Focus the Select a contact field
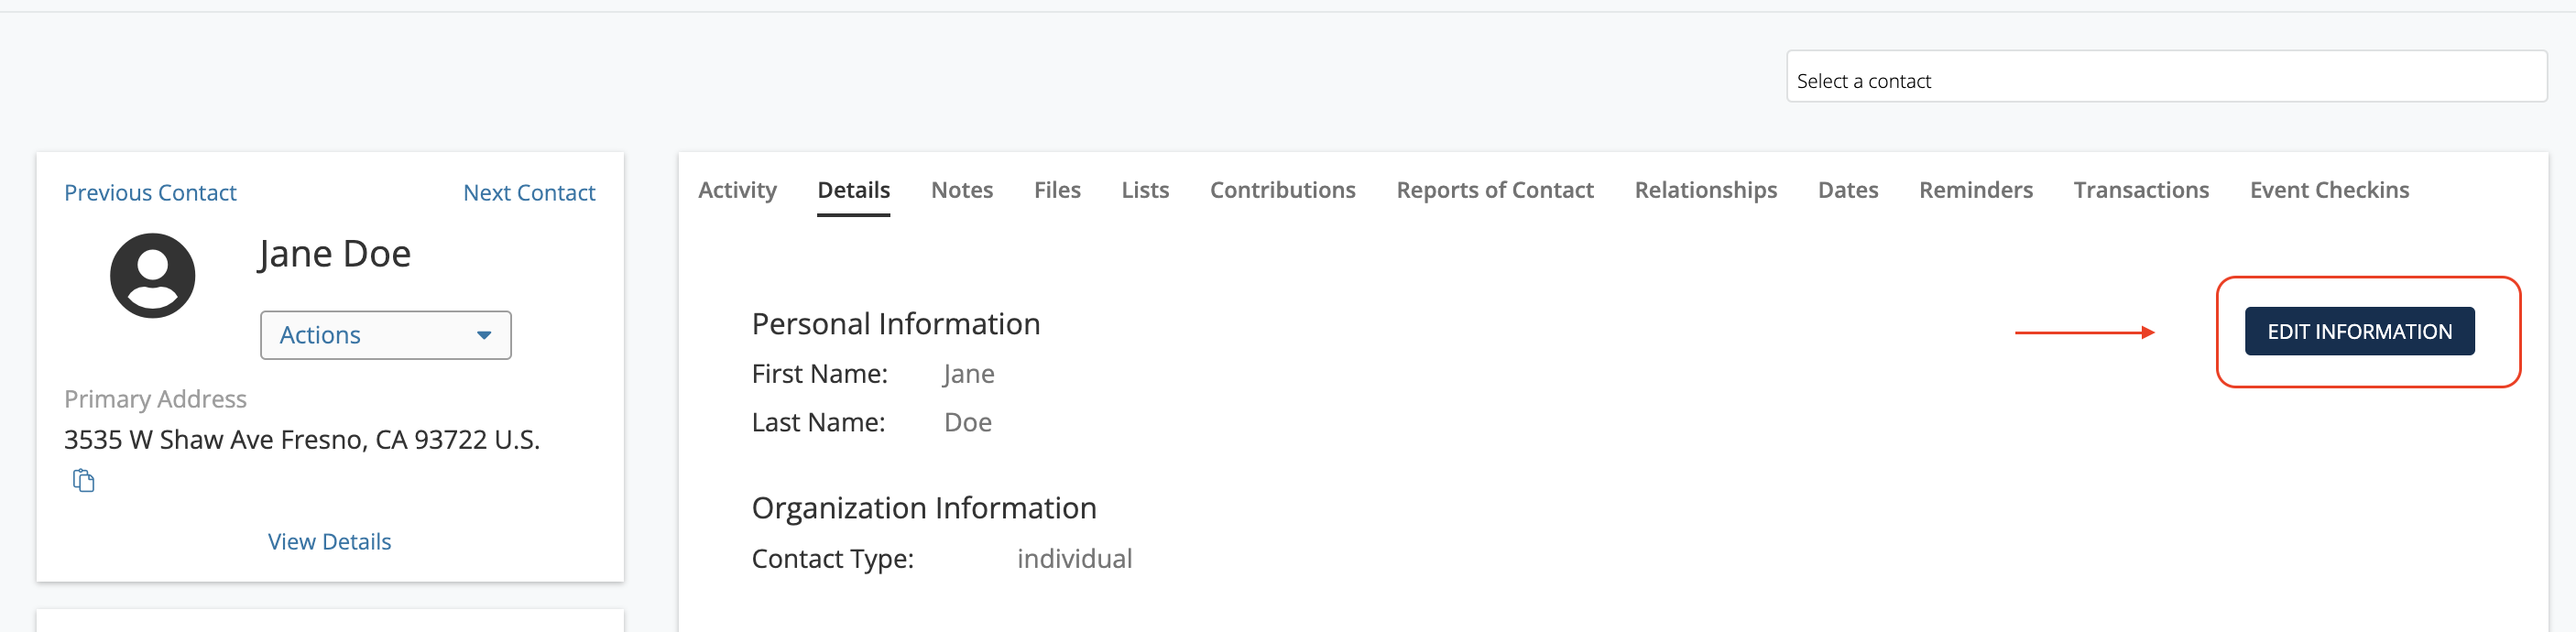The image size is (2576, 632). coord(2166,77)
